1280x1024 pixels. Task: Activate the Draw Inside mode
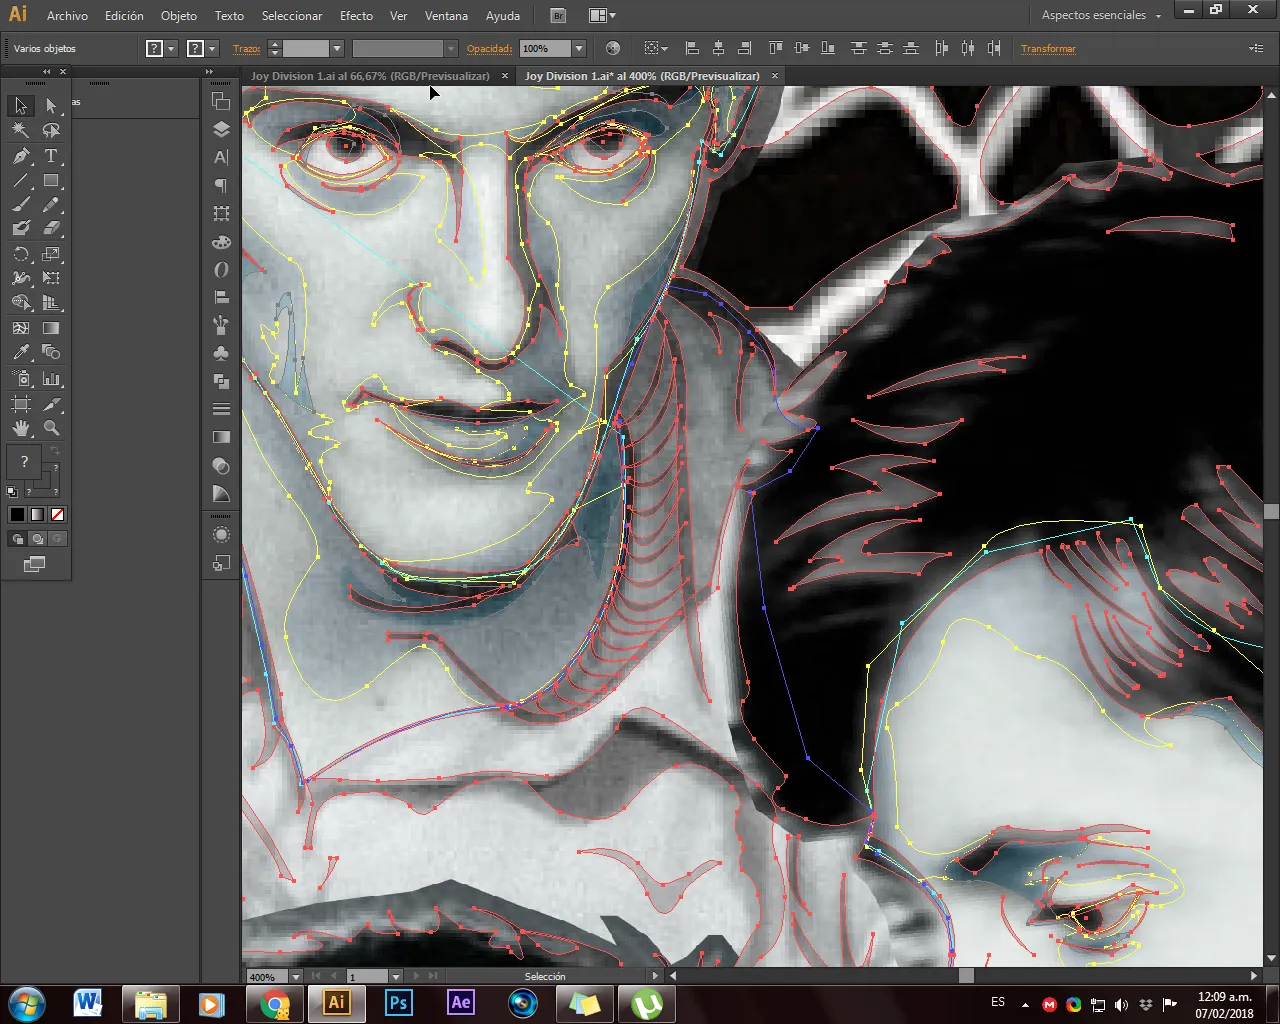[x=58, y=539]
